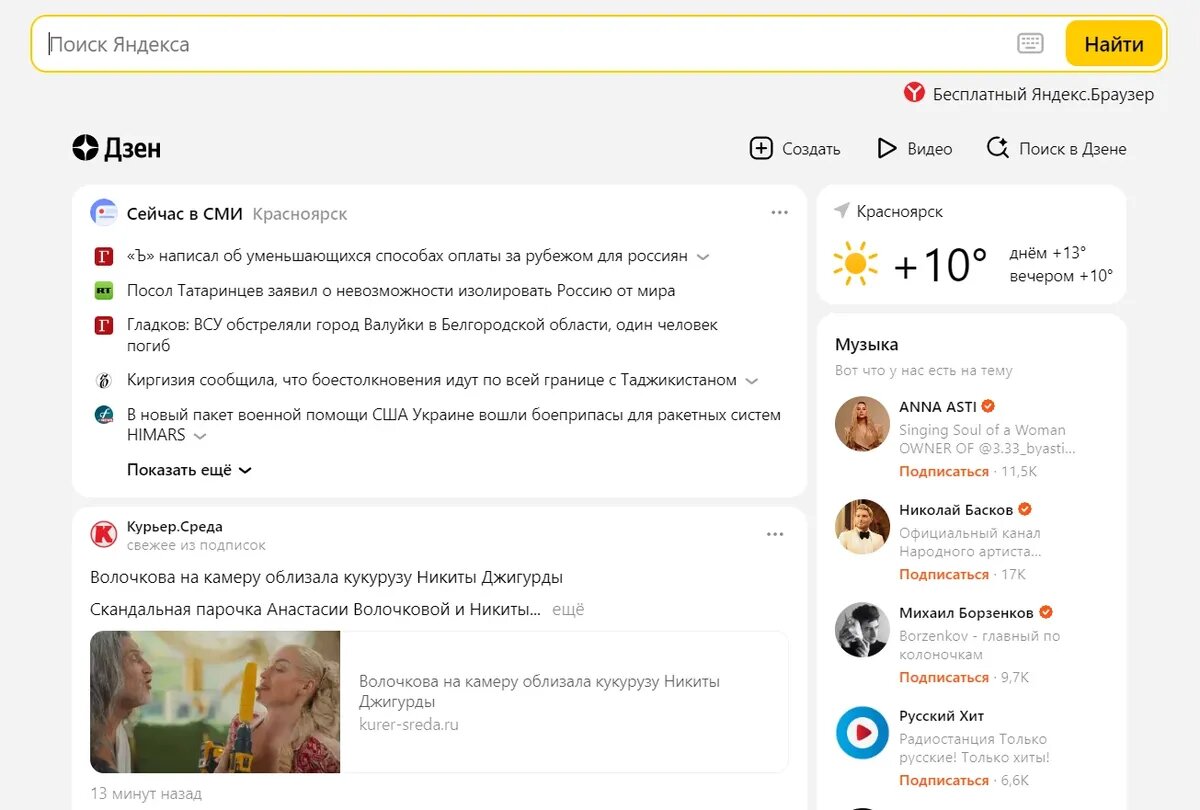The image size is (1200, 810).
Task: Click the location arrow icon by Красноярск weather
Action: coord(842,211)
